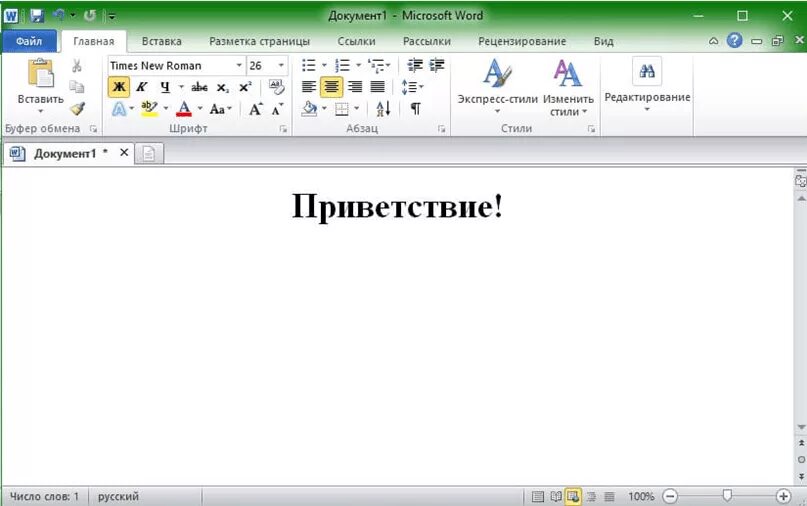This screenshot has width=807, height=506.
Task: Click Zoom In plus button
Action: pyautogui.click(x=783, y=496)
